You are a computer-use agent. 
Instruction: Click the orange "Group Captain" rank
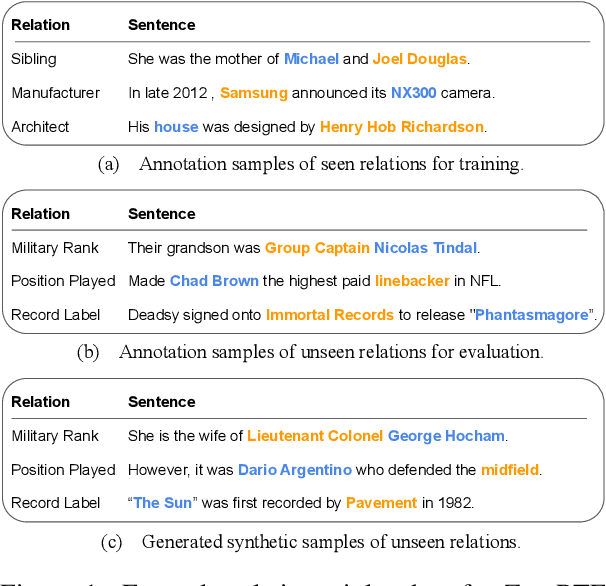[317, 247]
